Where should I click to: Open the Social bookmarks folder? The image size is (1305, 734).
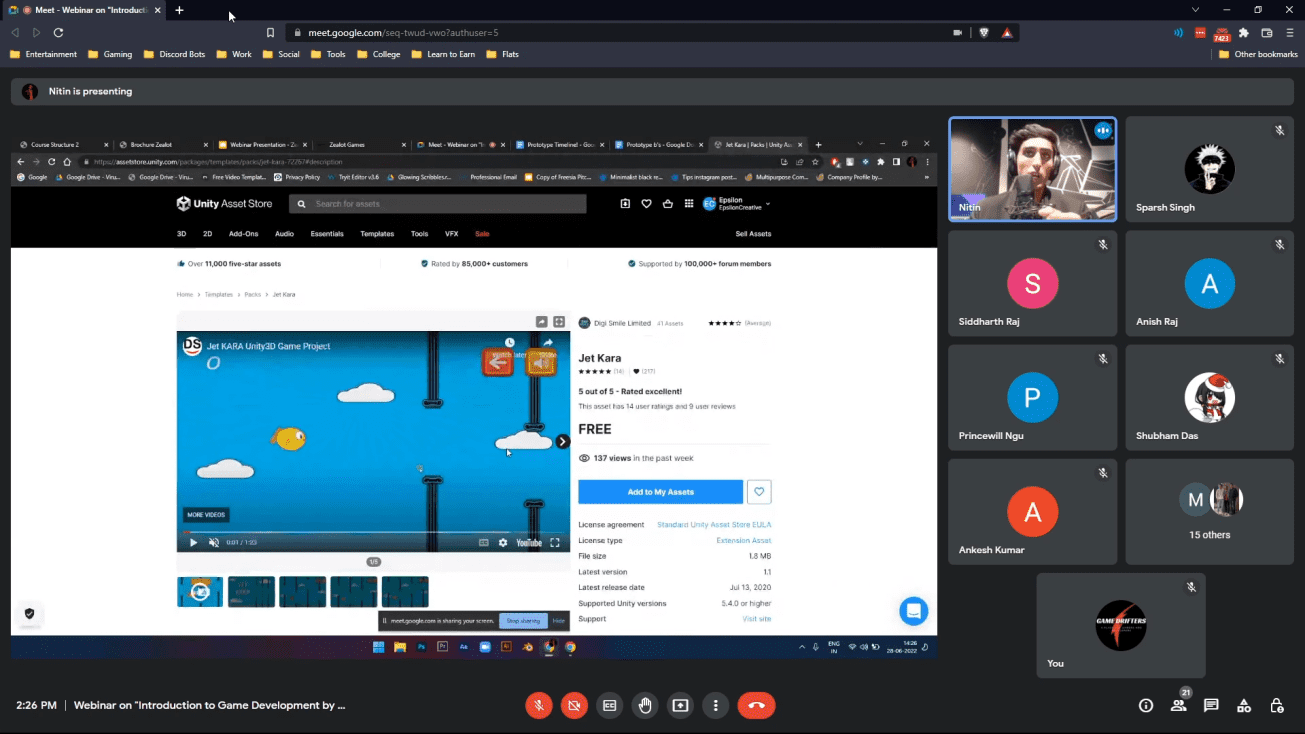(x=282, y=54)
